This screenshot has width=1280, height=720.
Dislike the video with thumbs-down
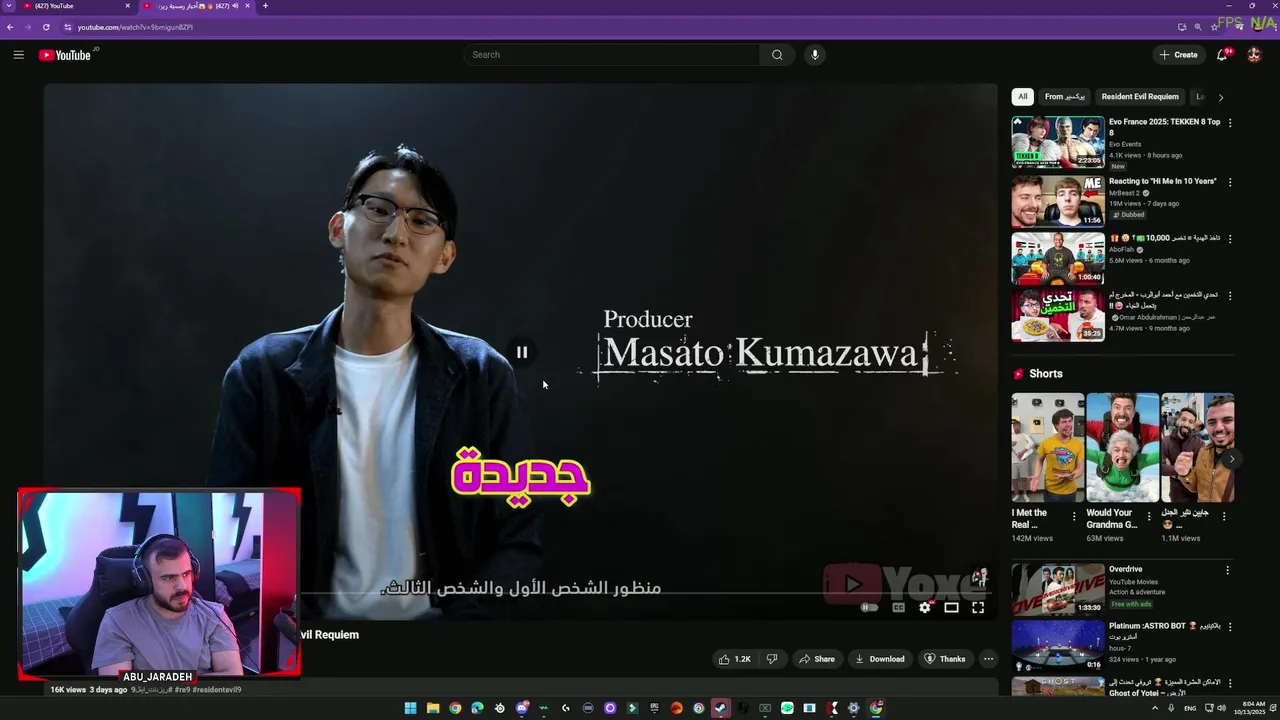point(771,659)
